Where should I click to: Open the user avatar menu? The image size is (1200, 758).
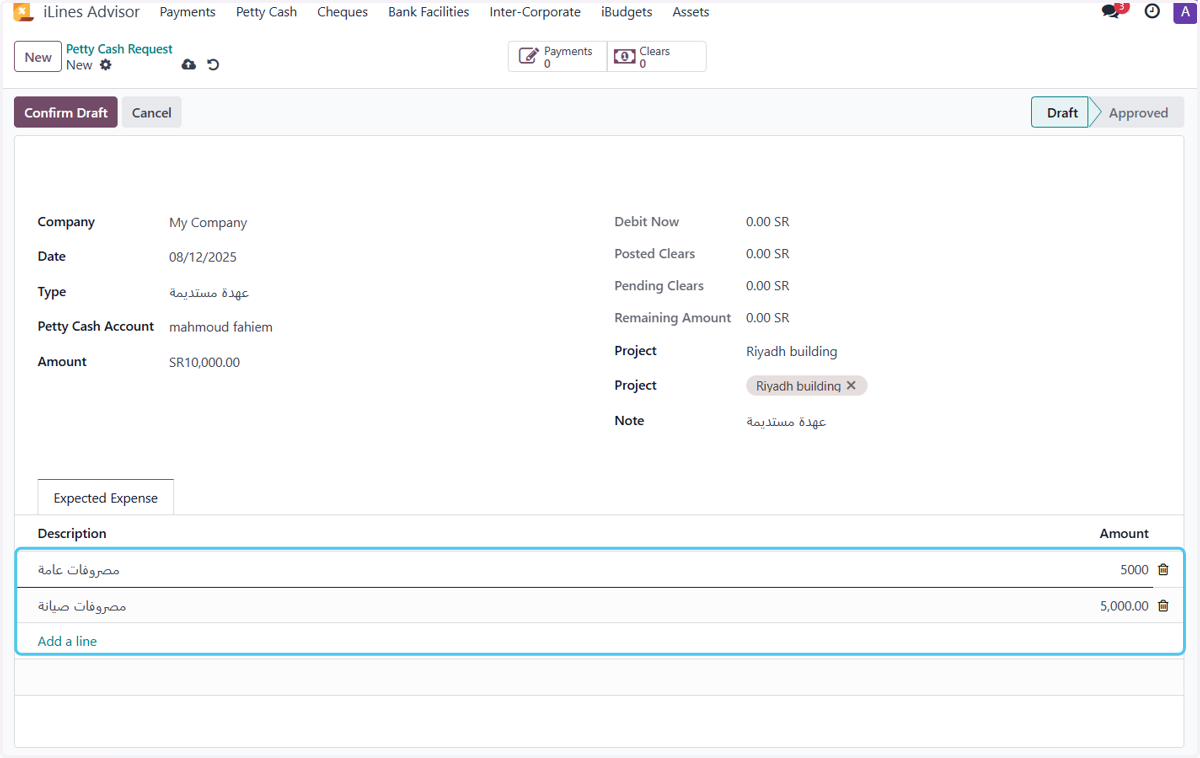click(1183, 12)
